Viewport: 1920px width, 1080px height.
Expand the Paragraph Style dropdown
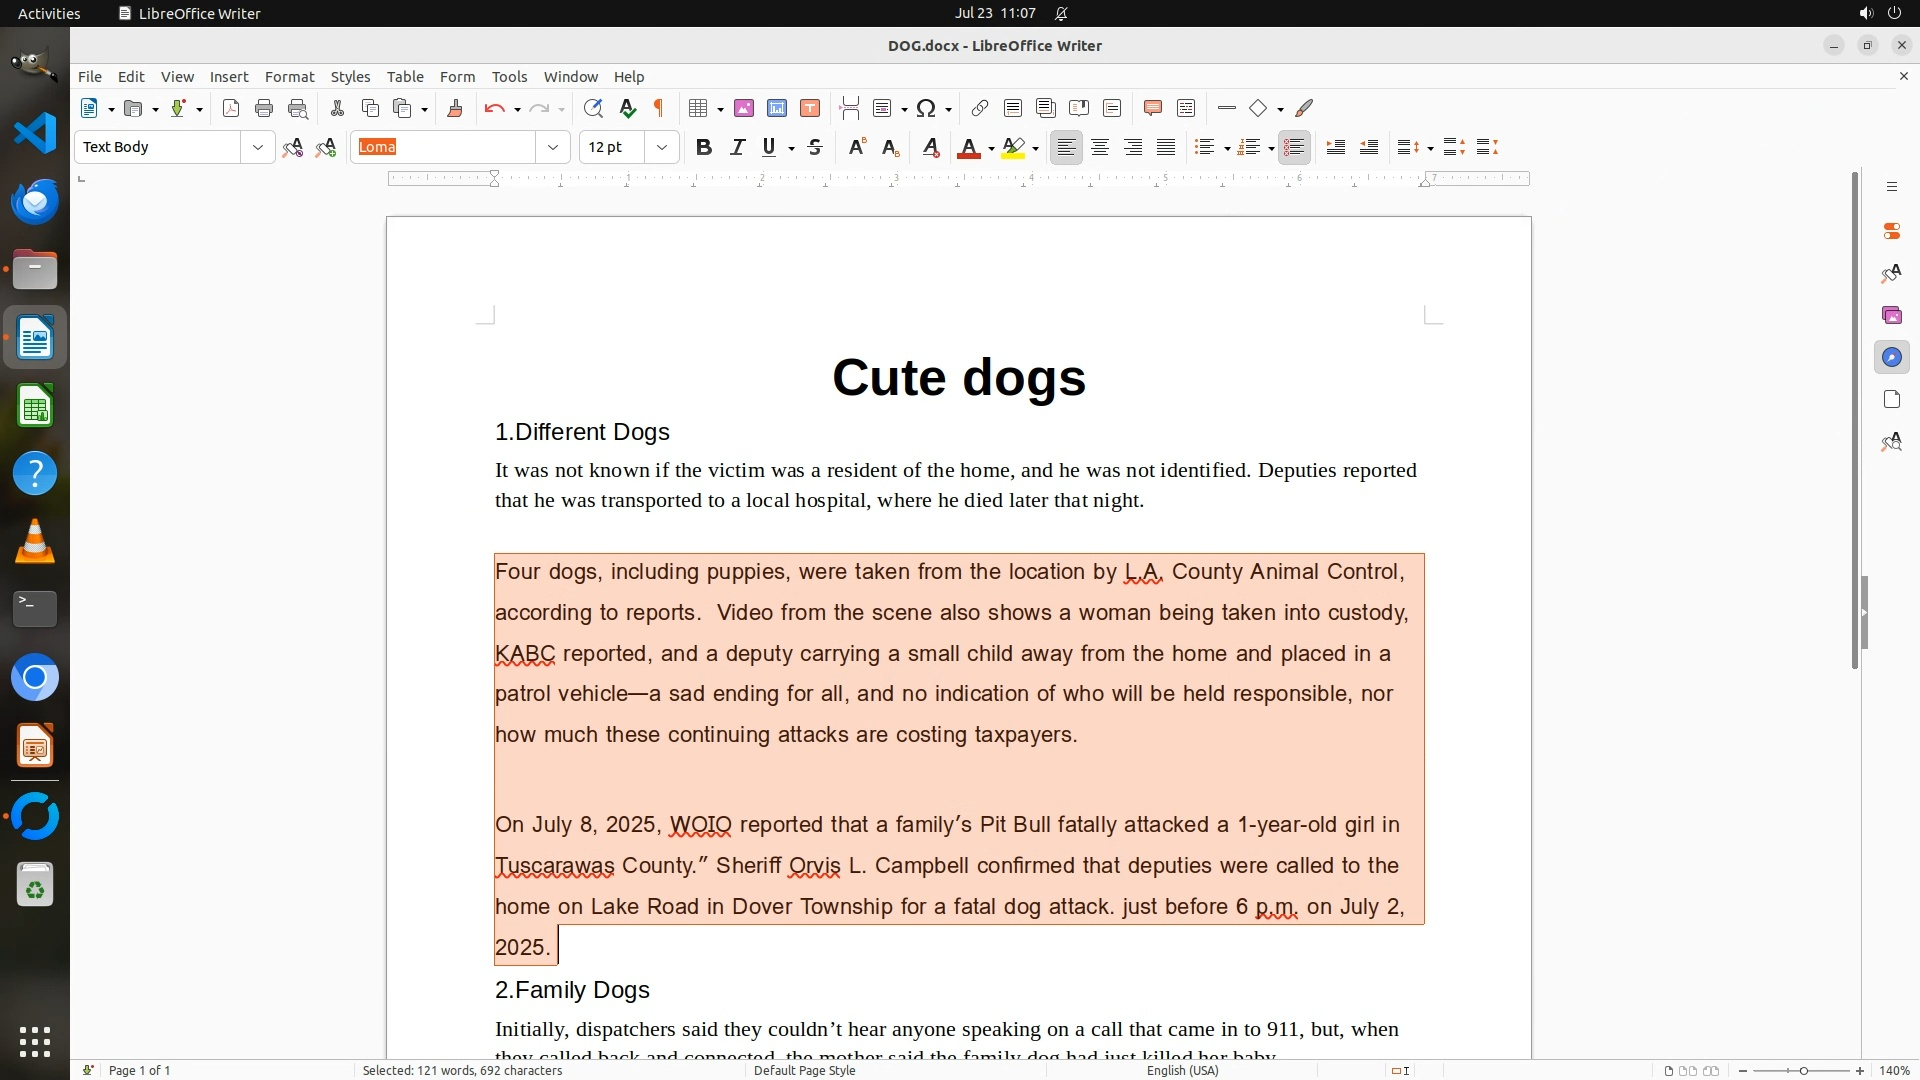[x=258, y=148]
